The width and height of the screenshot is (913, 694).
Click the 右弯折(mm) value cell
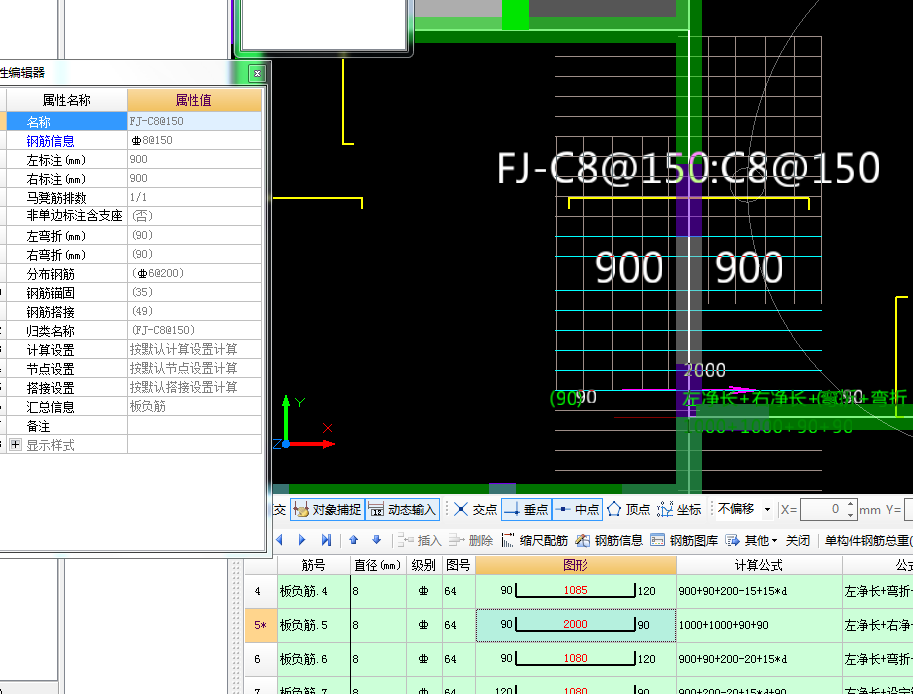[194, 254]
